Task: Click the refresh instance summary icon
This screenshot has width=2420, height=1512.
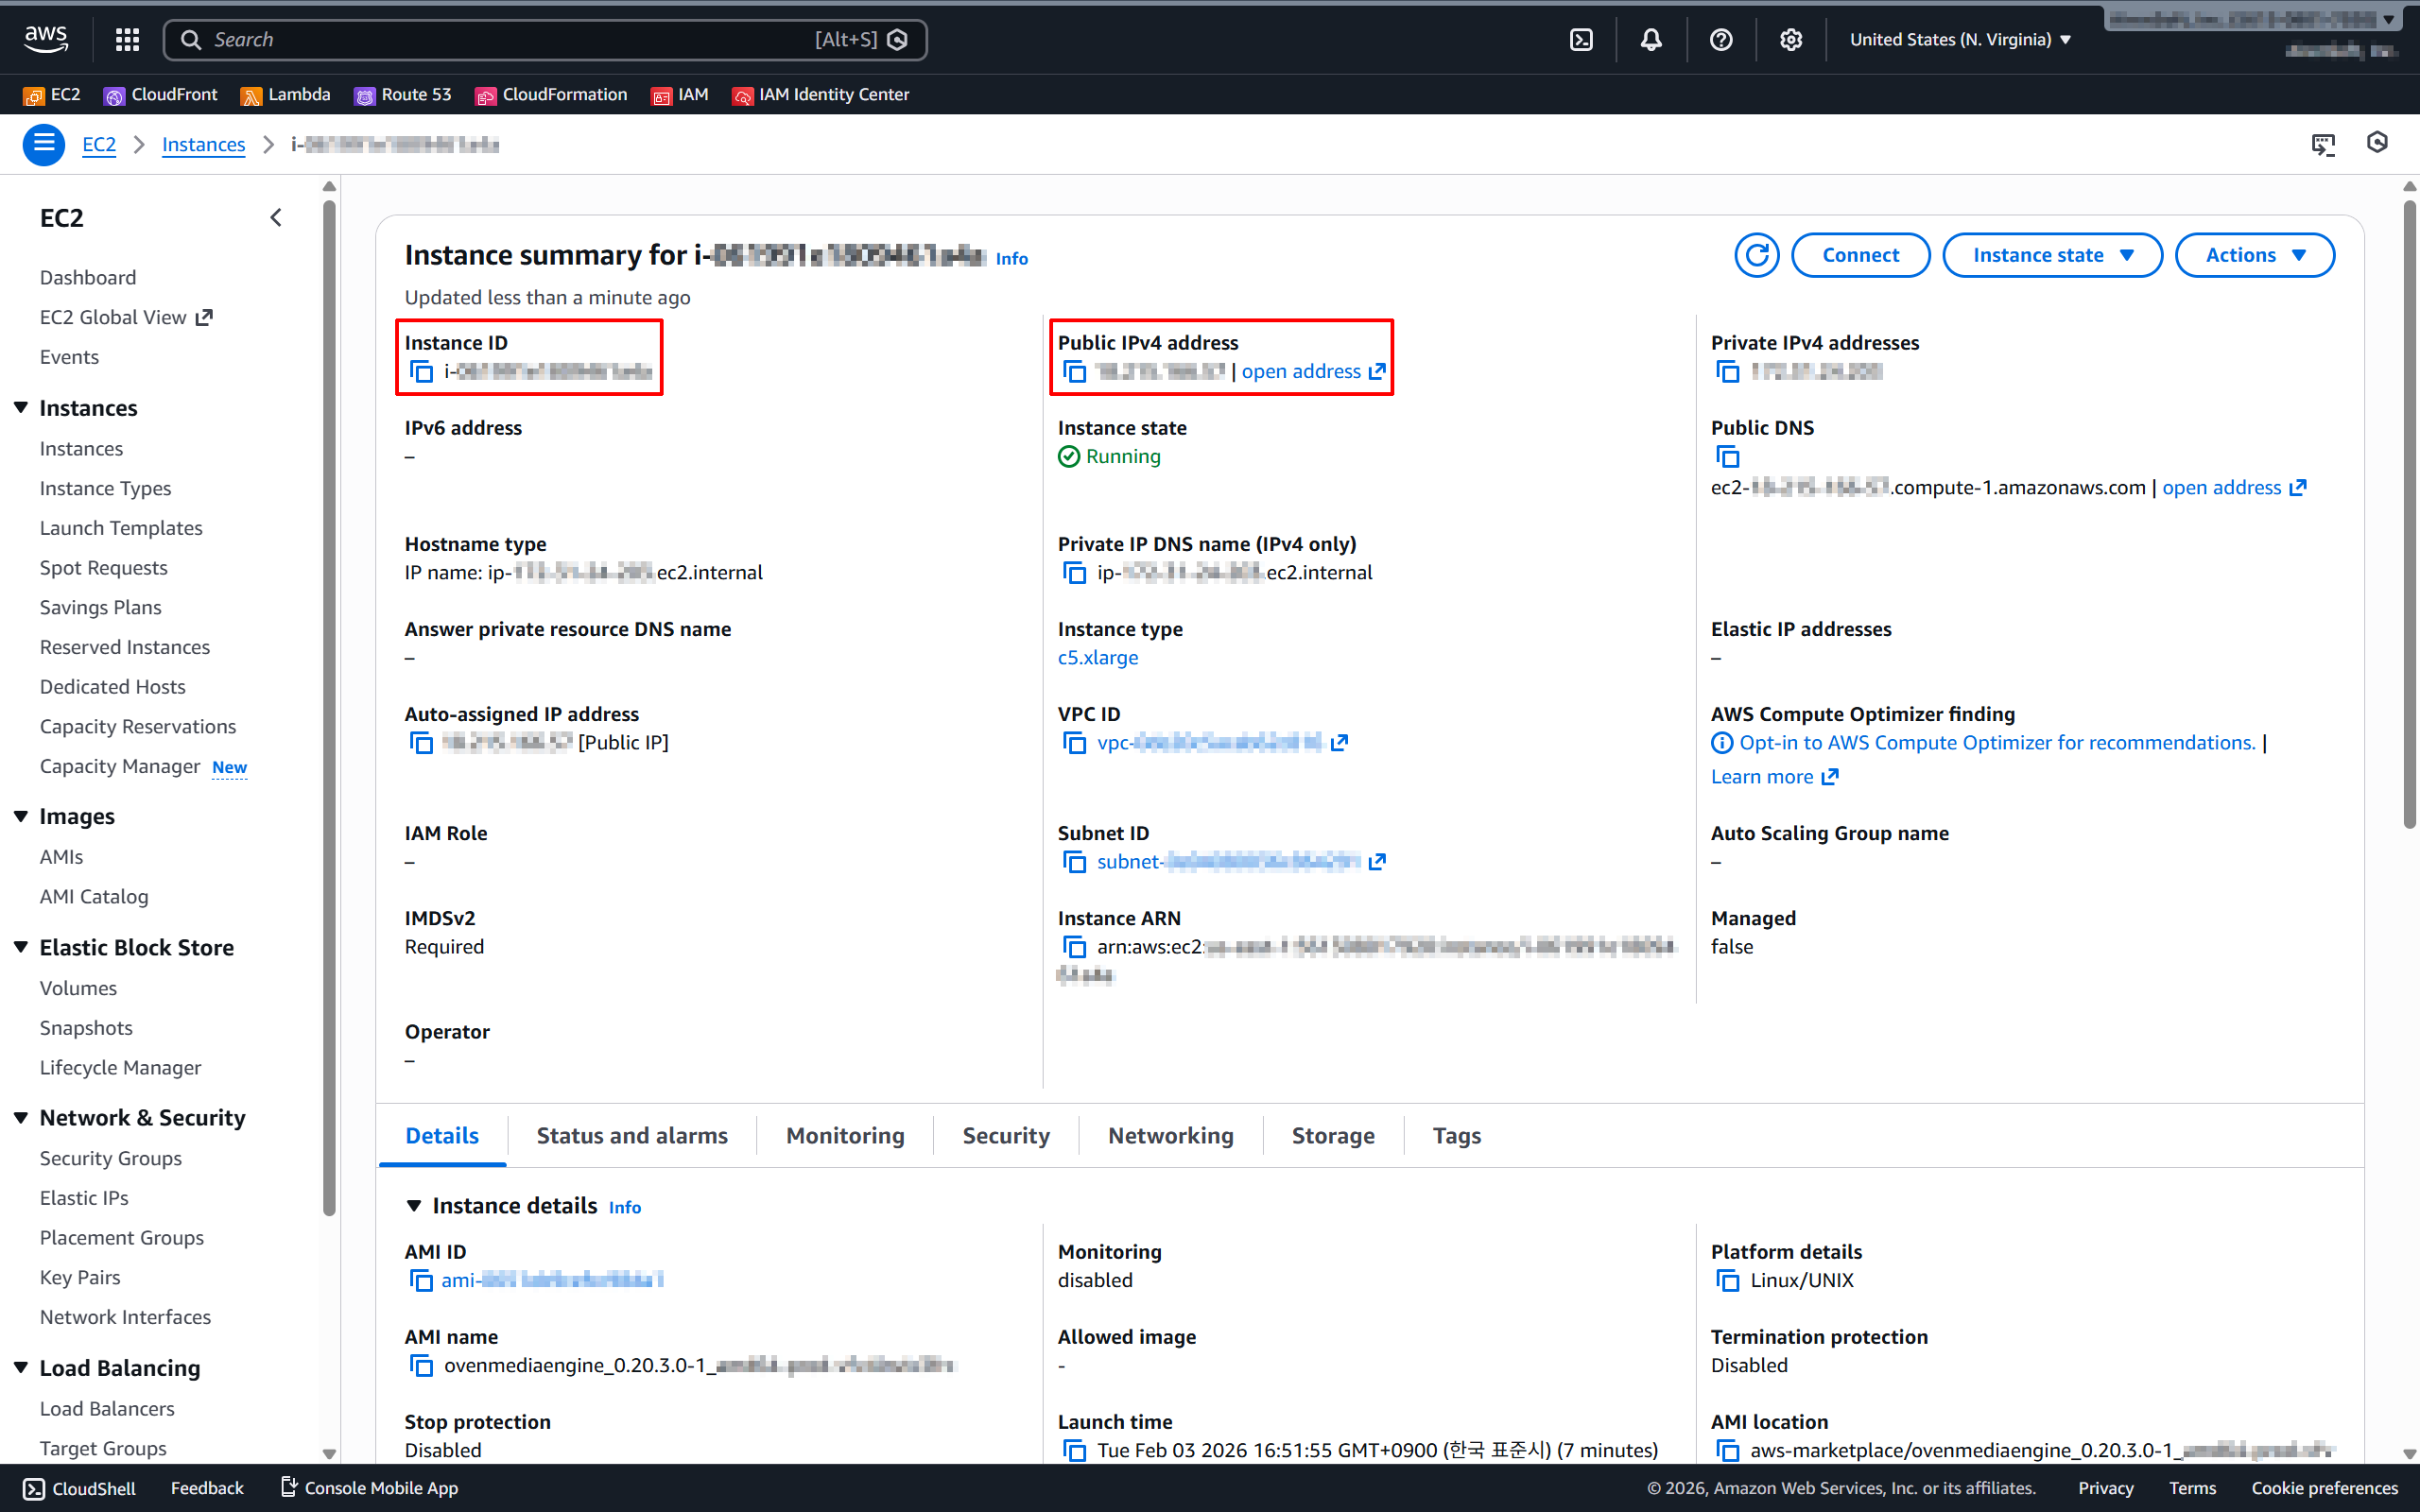Action: pos(1755,255)
